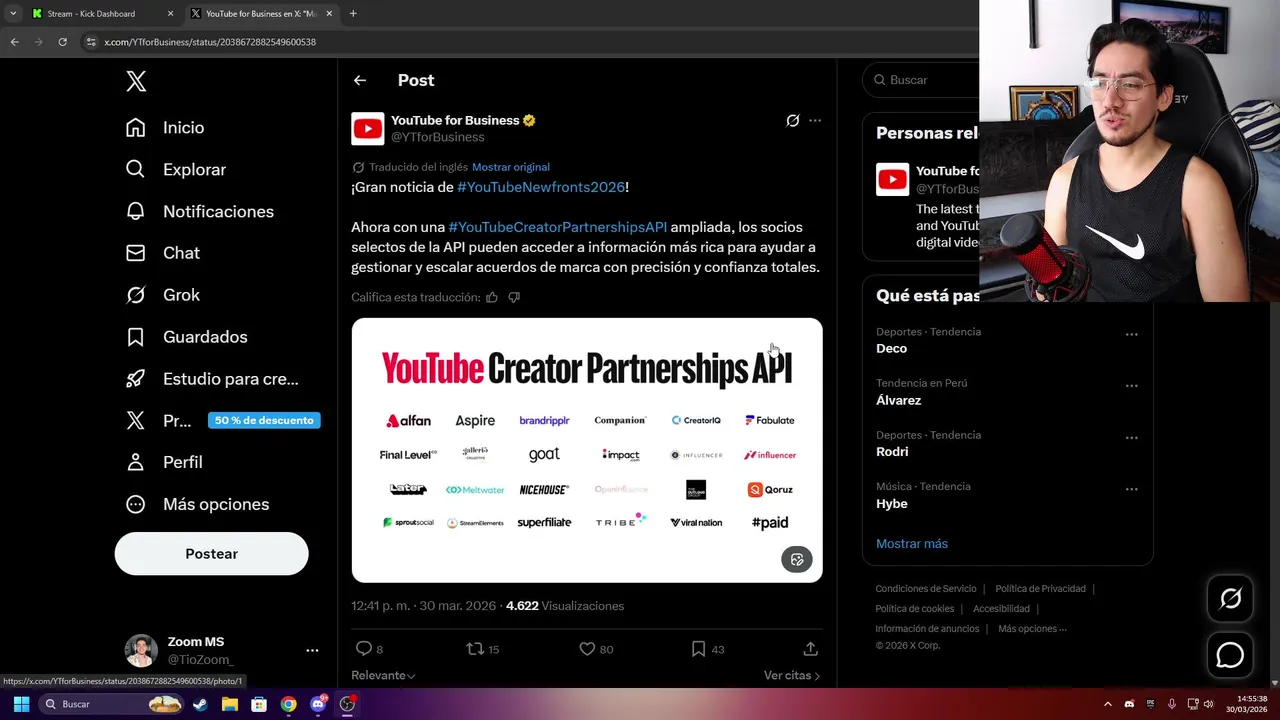
Task: Go back with the Post arrow
Action: click(360, 80)
